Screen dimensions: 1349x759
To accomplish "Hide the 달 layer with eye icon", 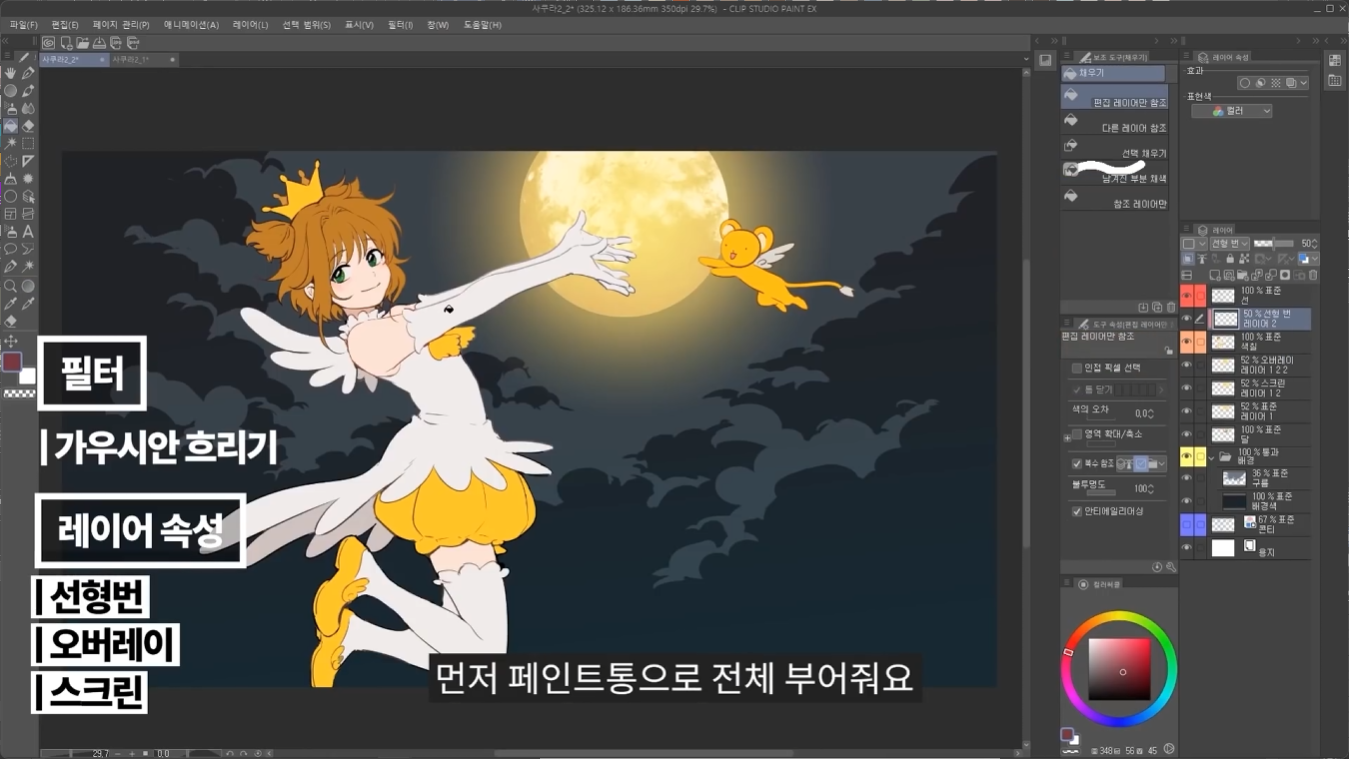I will pyautogui.click(x=1186, y=434).
